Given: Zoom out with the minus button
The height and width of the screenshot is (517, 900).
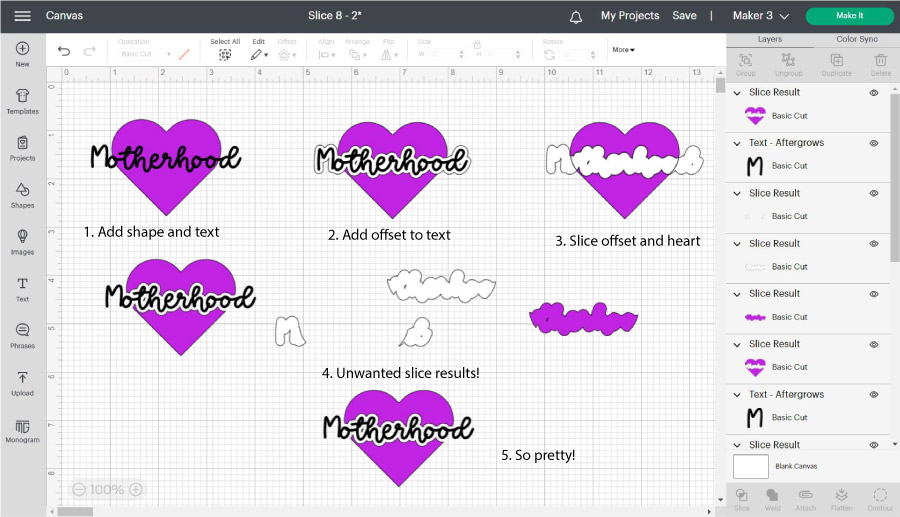Looking at the screenshot, I should pyautogui.click(x=79, y=489).
